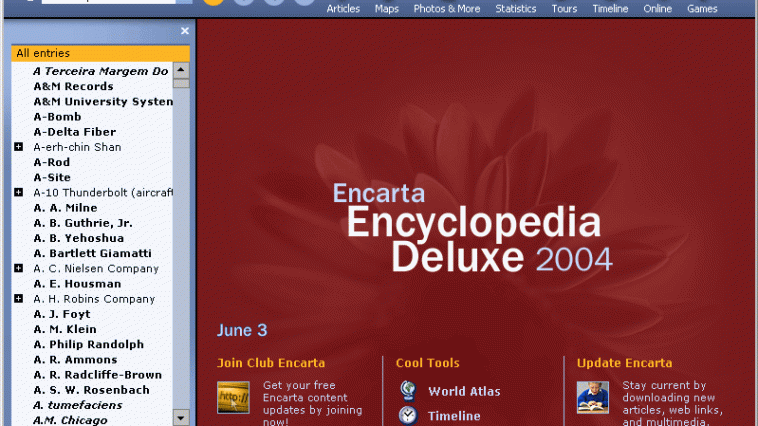Click the entries list scrollbar thumb
This screenshot has height=426, width=758.
[x=181, y=83]
